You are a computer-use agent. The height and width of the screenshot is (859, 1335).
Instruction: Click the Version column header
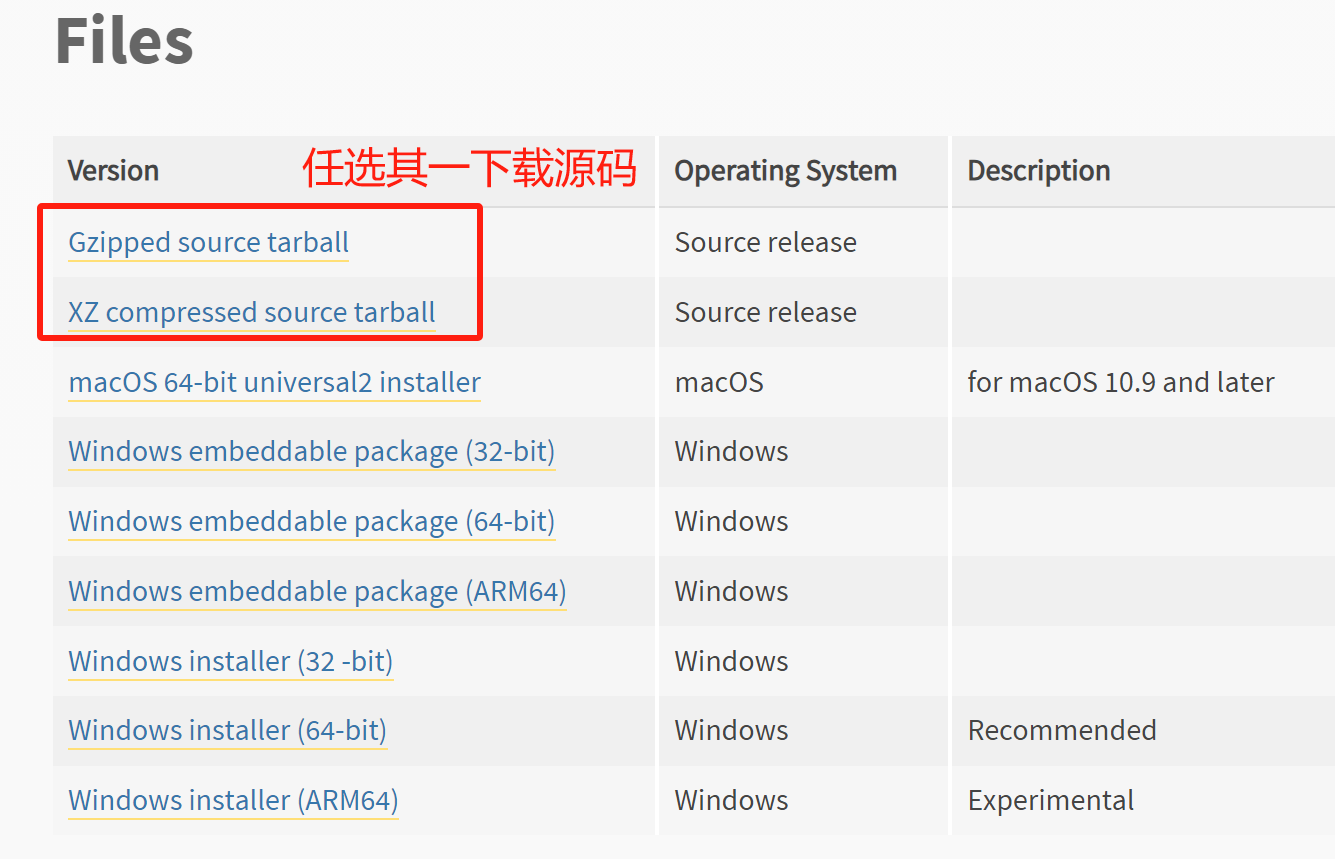click(113, 171)
